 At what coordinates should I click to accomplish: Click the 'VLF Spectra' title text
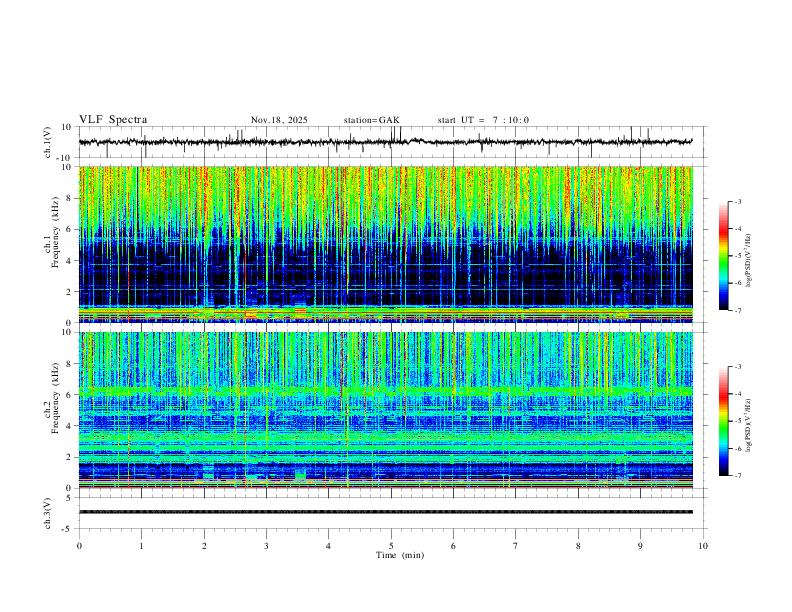113,120
